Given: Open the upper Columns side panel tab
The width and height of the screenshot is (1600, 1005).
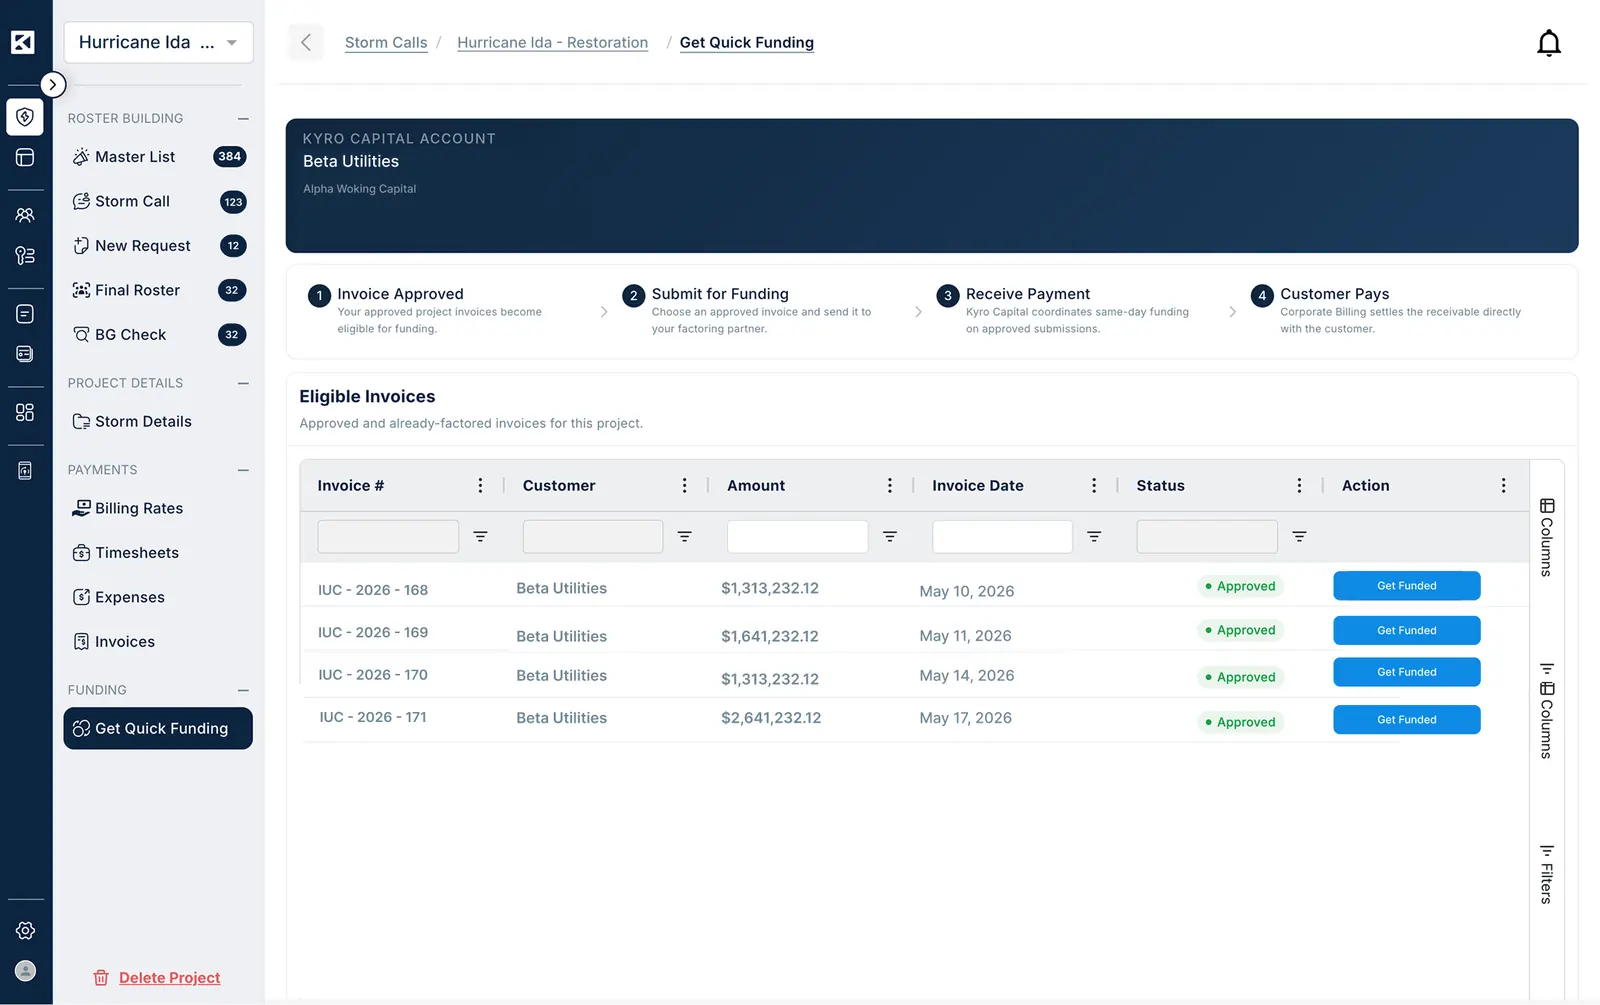Looking at the screenshot, I should coord(1546,537).
